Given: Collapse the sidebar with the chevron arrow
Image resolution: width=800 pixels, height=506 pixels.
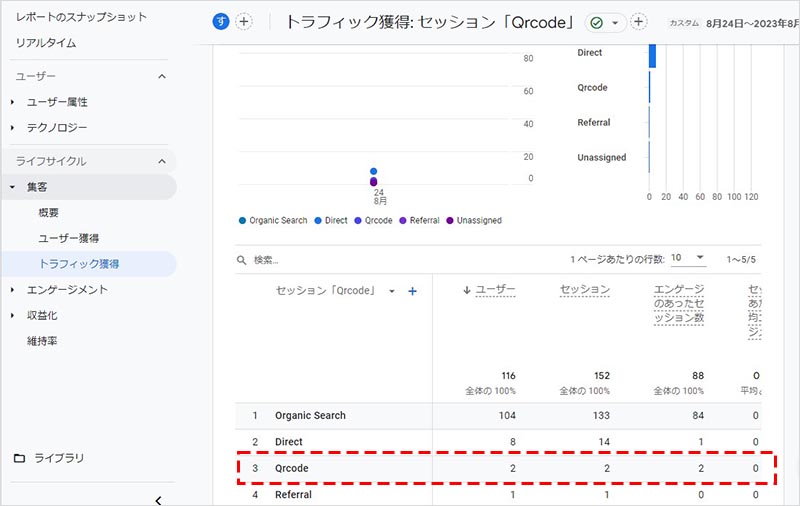Looking at the screenshot, I should tap(158, 500).
